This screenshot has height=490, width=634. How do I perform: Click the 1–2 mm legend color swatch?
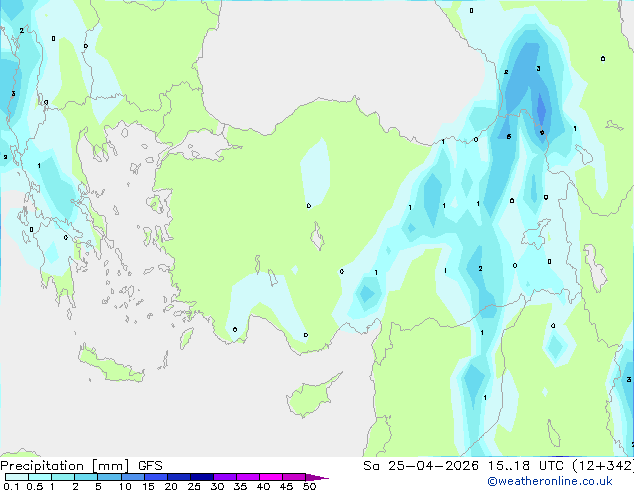point(63,477)
